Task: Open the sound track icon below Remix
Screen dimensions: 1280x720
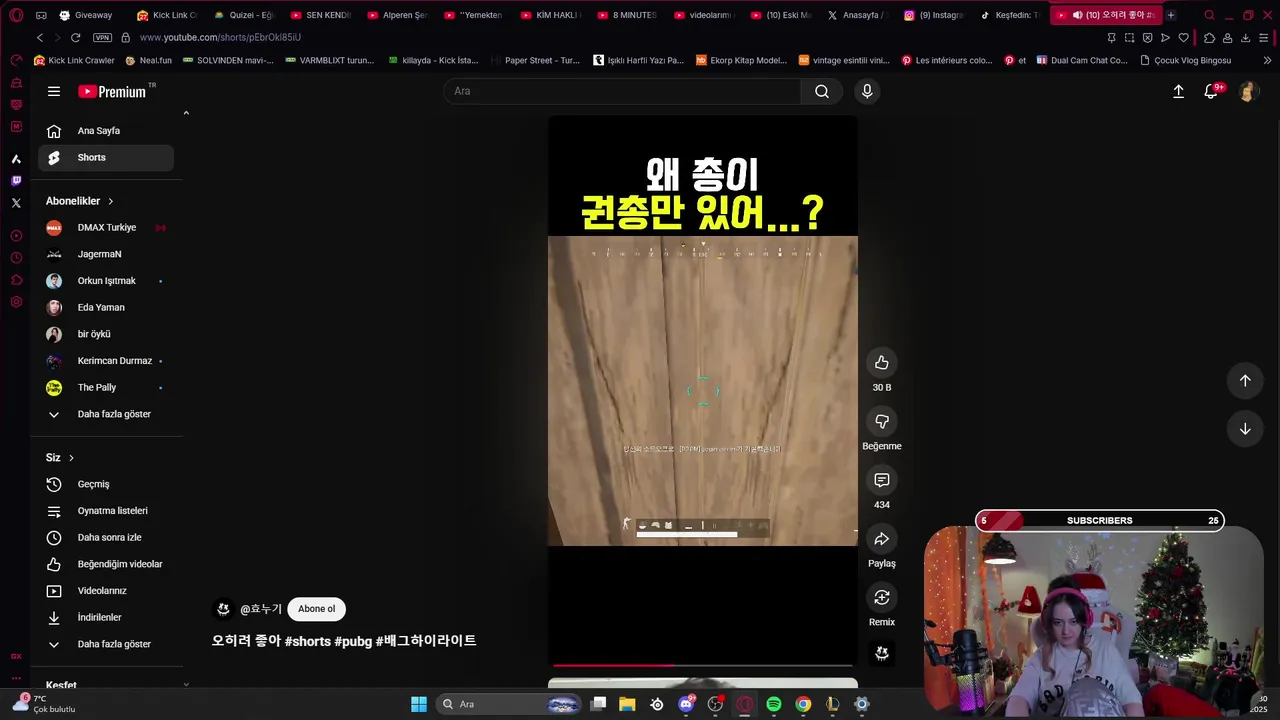Action: point(881,653)
